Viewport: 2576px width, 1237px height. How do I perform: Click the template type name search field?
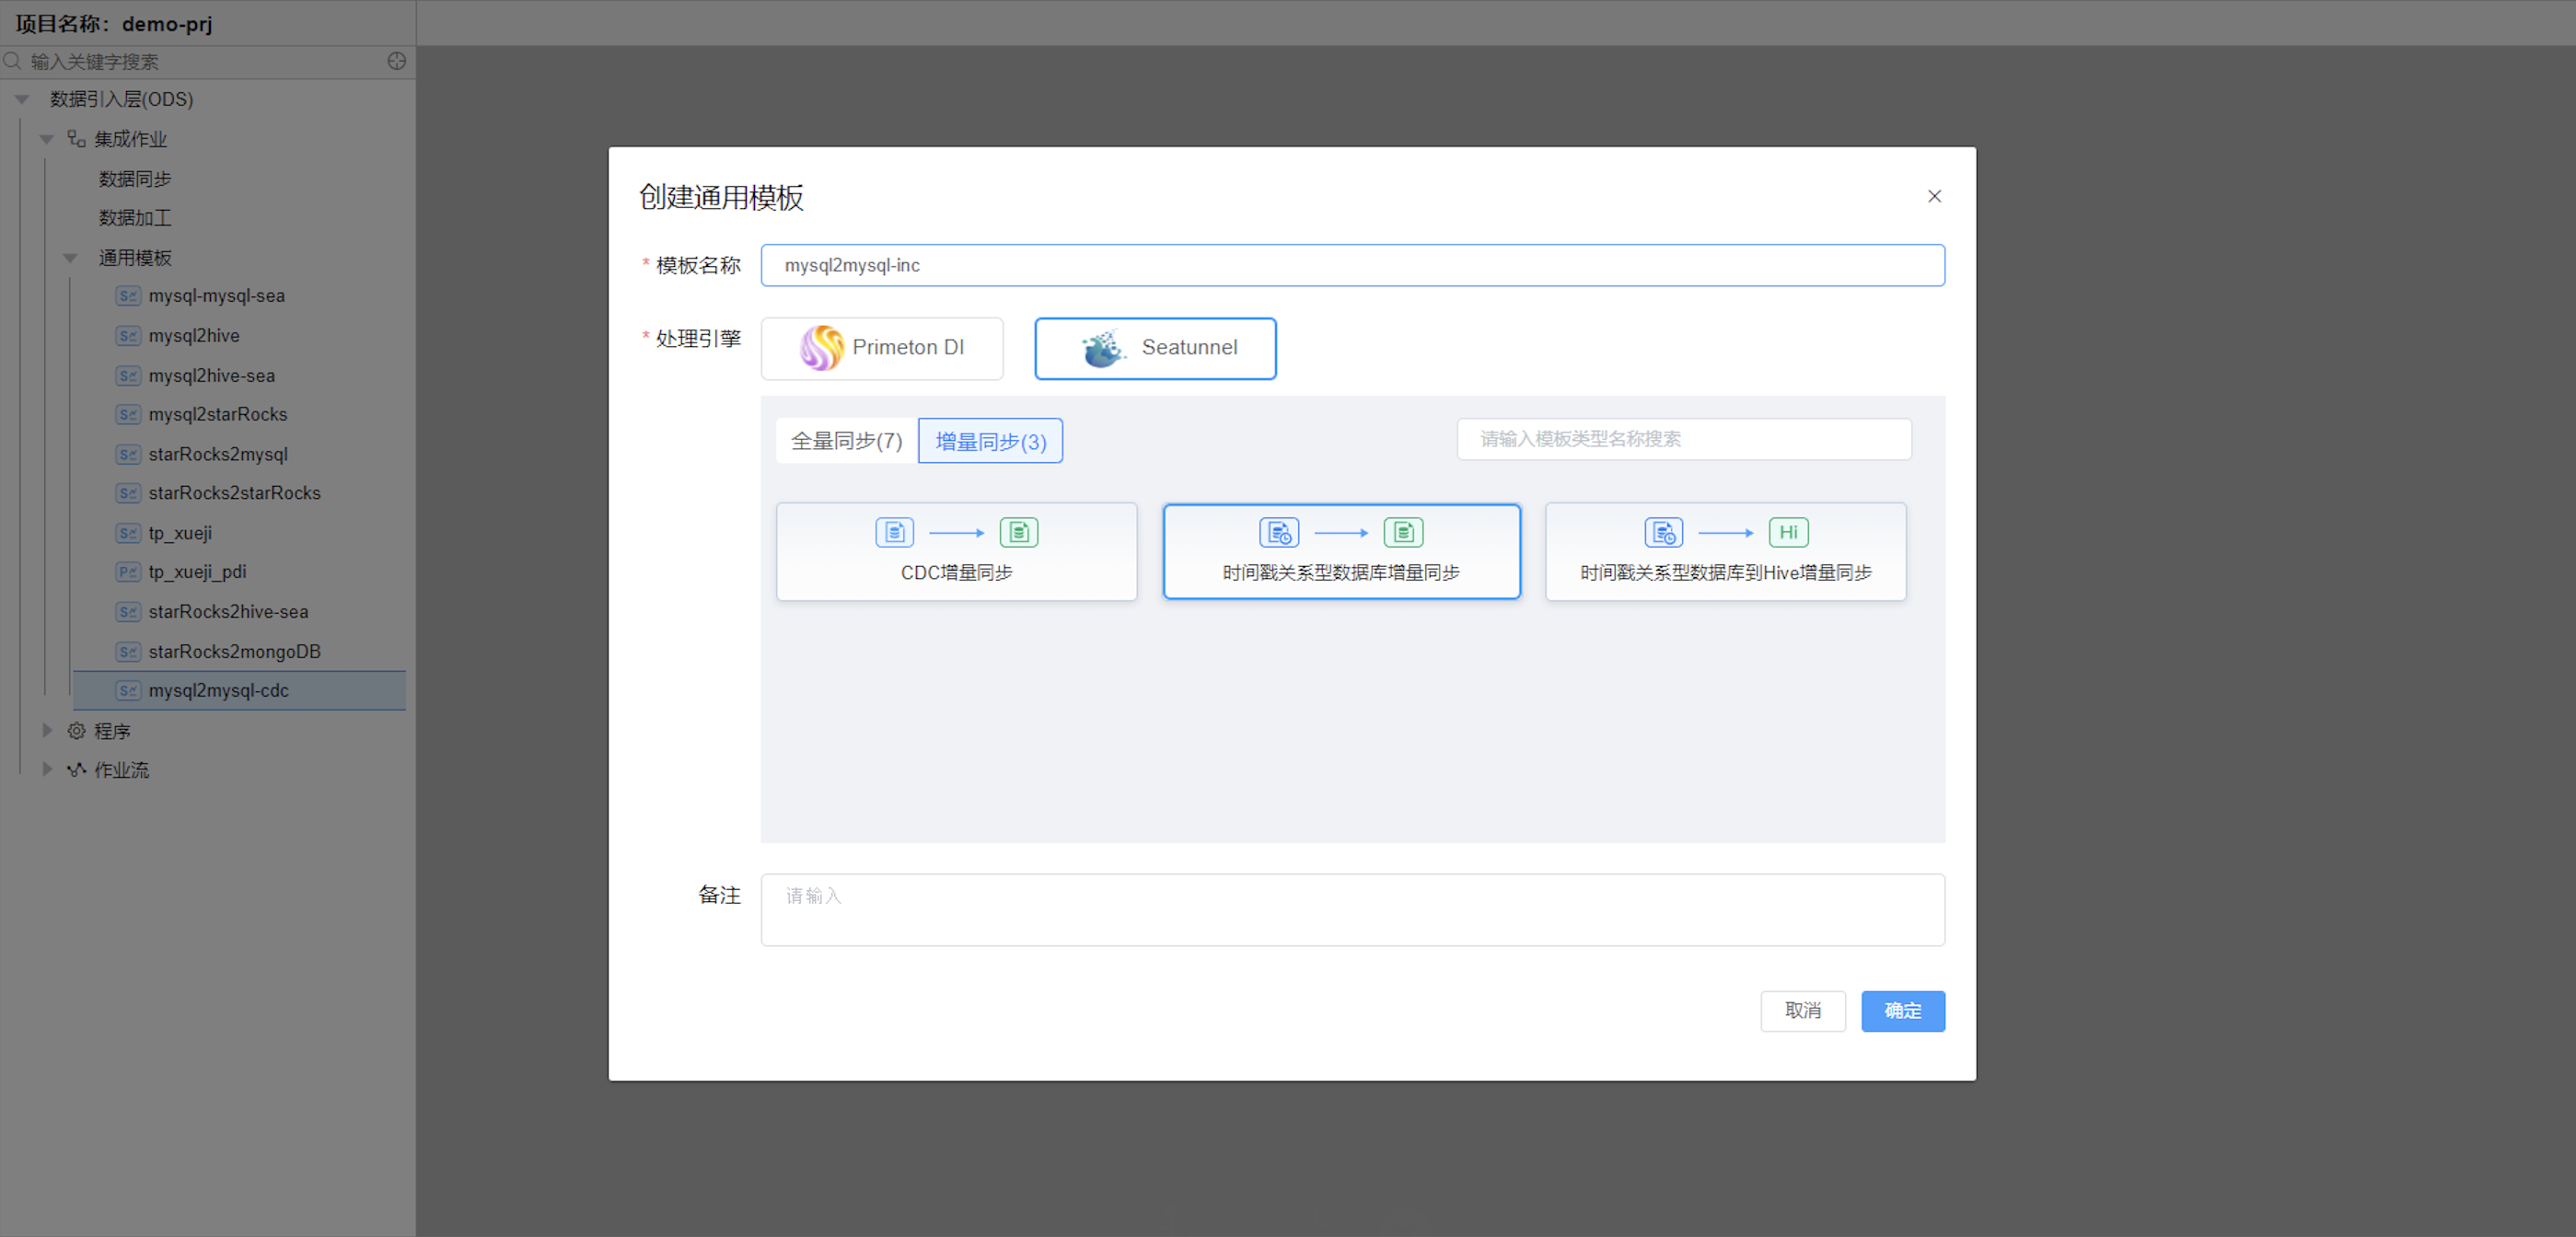click(x=1683, y=439)
